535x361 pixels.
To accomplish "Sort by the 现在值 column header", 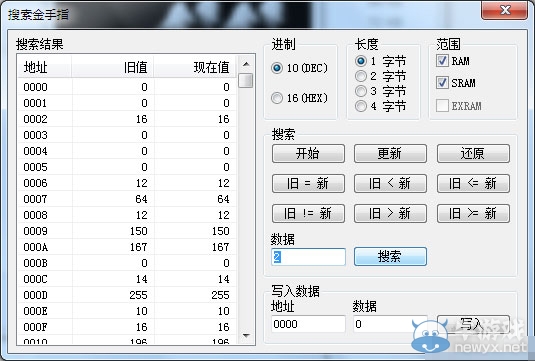I will [195, 67].
